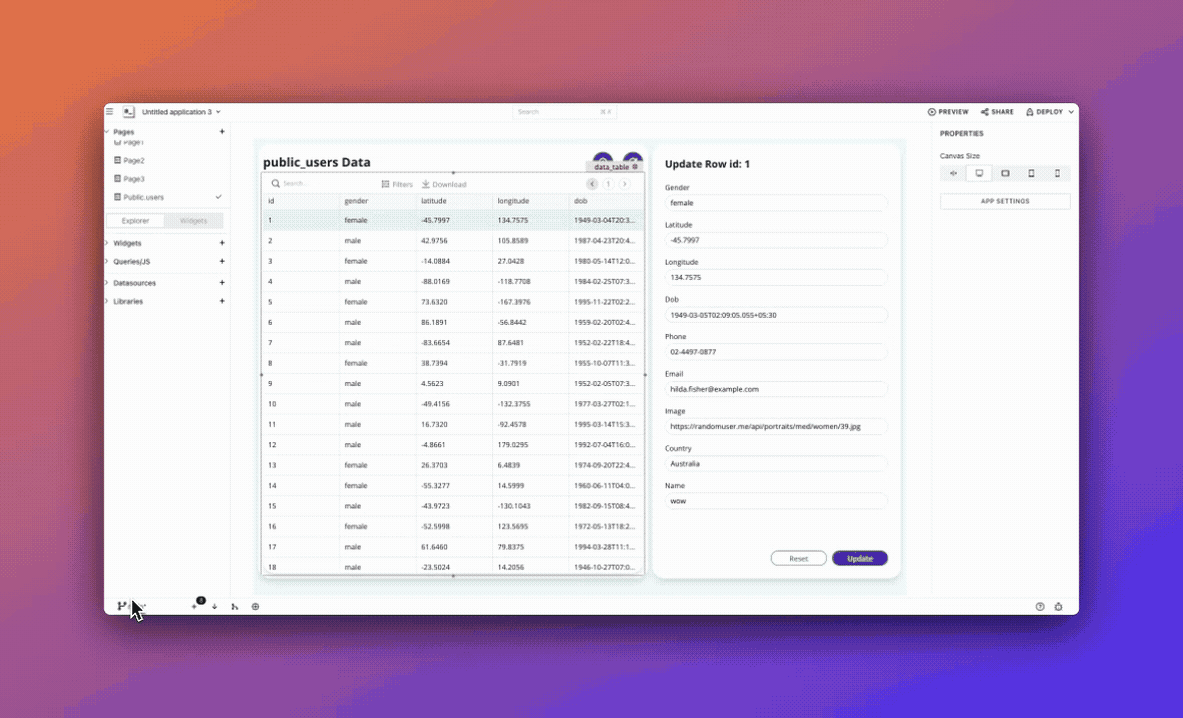Choose the rightmost mobile canvas size option
This screenshot has height=718, width=1183.
(x=1057, y=173)
